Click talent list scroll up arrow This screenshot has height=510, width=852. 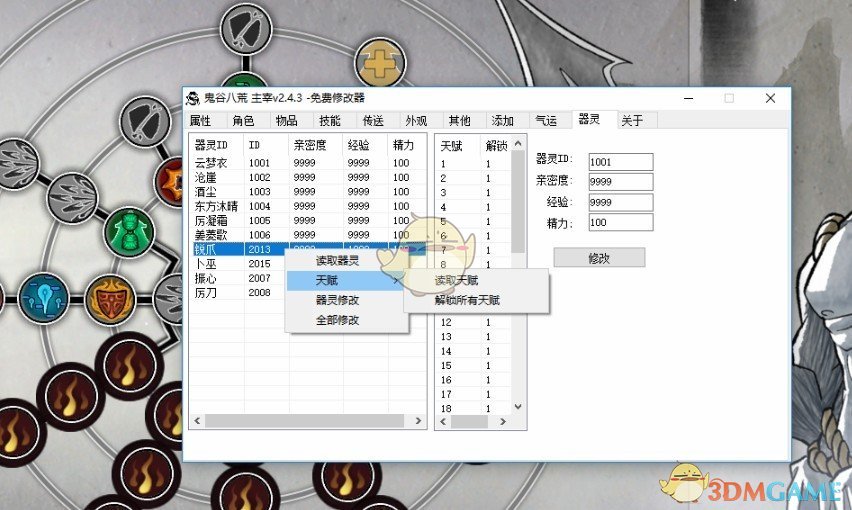tap(518, 143)
